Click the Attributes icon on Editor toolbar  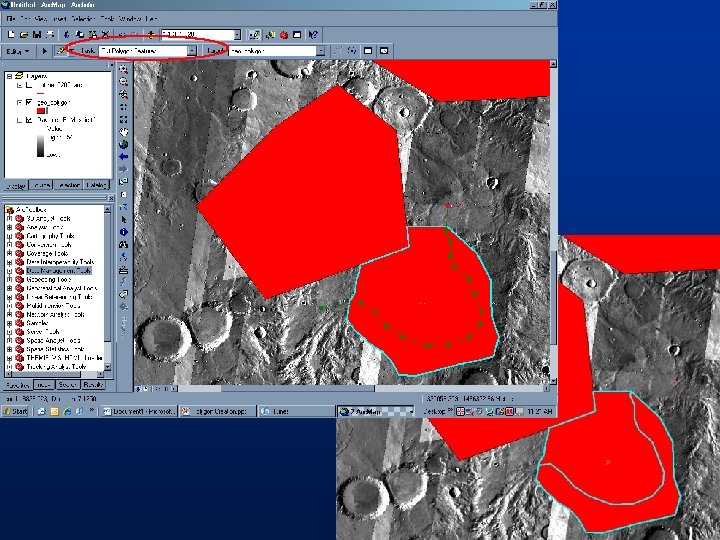coord(368,51)
